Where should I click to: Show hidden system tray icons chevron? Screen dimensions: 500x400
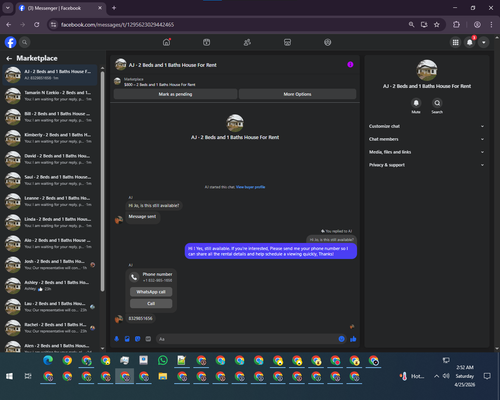click(436, 376)
